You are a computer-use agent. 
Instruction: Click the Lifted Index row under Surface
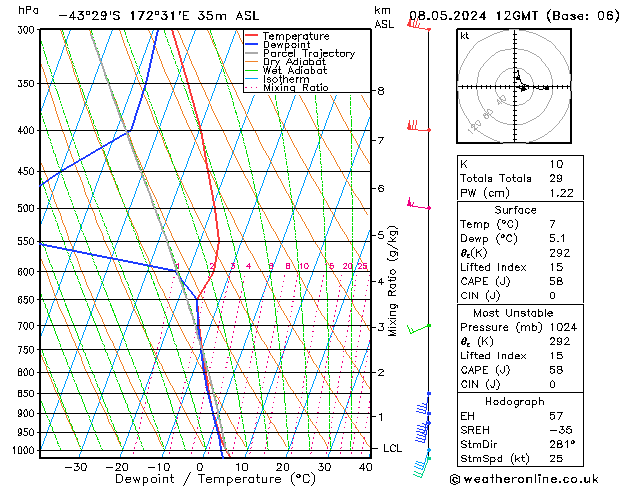520,267
